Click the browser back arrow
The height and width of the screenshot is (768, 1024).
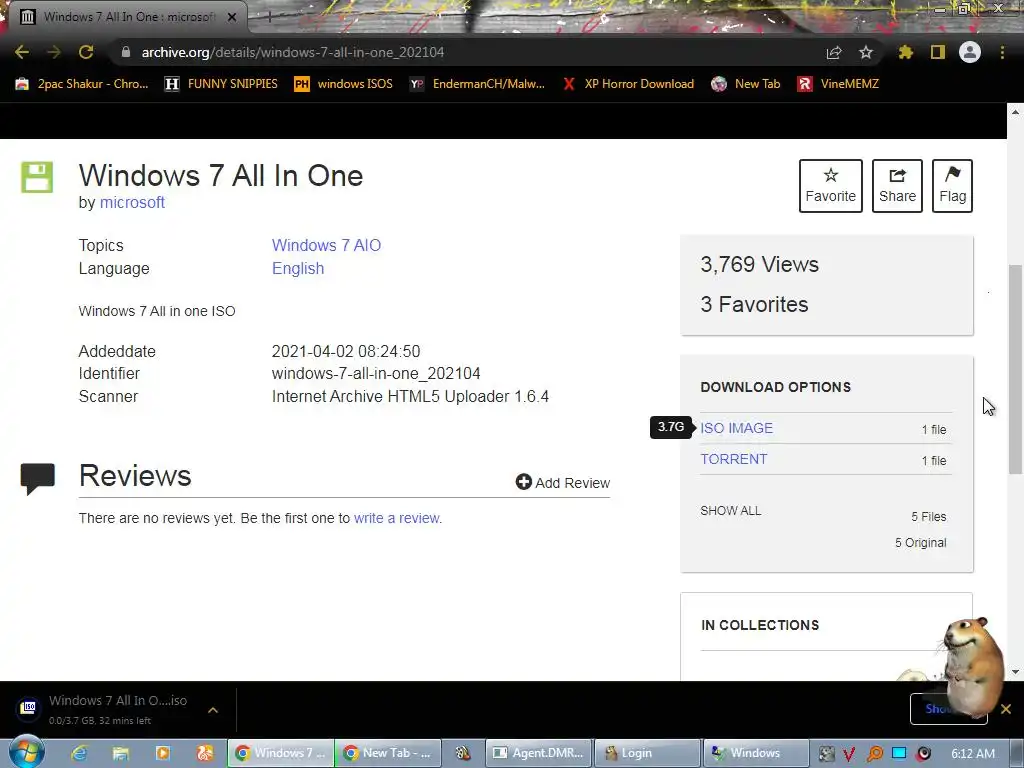tap(22, 52)
